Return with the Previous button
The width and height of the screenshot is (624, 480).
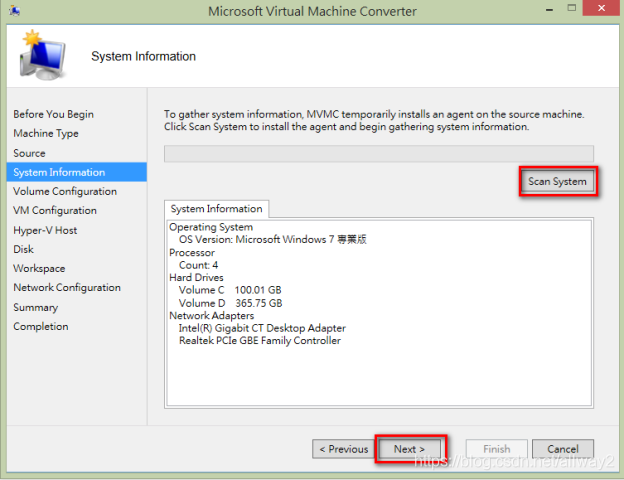pyautogui.click(x=343, y=449)
